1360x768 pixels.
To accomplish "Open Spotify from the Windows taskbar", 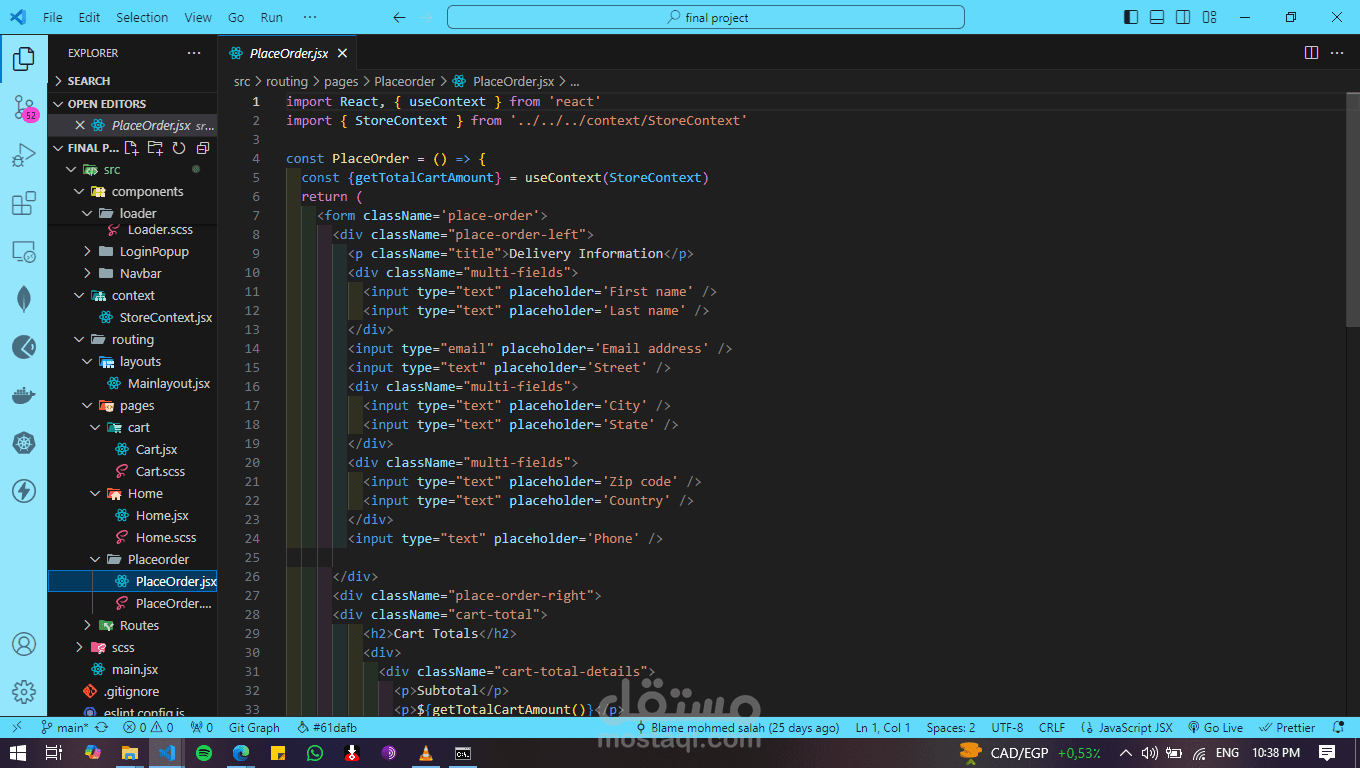I will [204, 753].
